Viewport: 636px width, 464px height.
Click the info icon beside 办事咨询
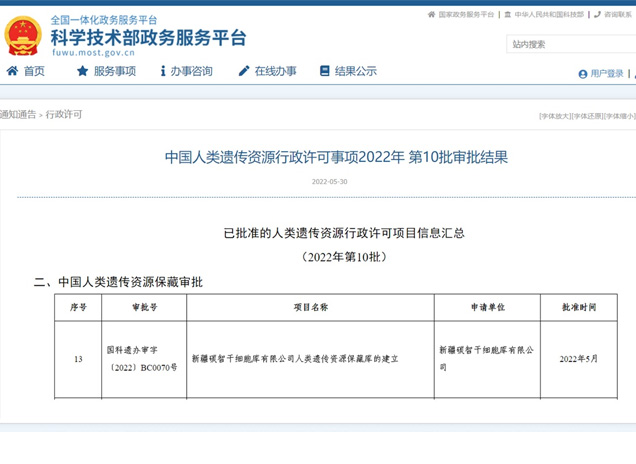(163, 71)
